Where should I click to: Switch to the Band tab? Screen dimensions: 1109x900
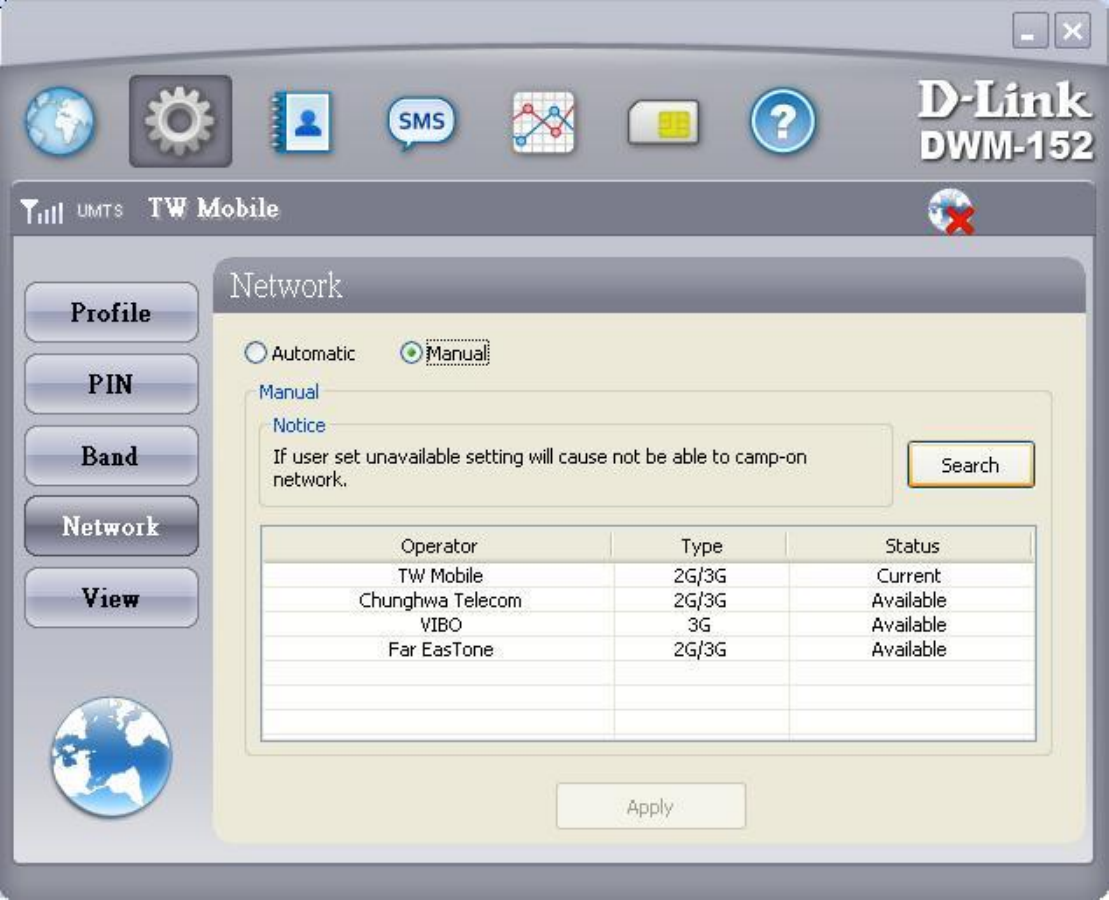click(x=111, y=456)
